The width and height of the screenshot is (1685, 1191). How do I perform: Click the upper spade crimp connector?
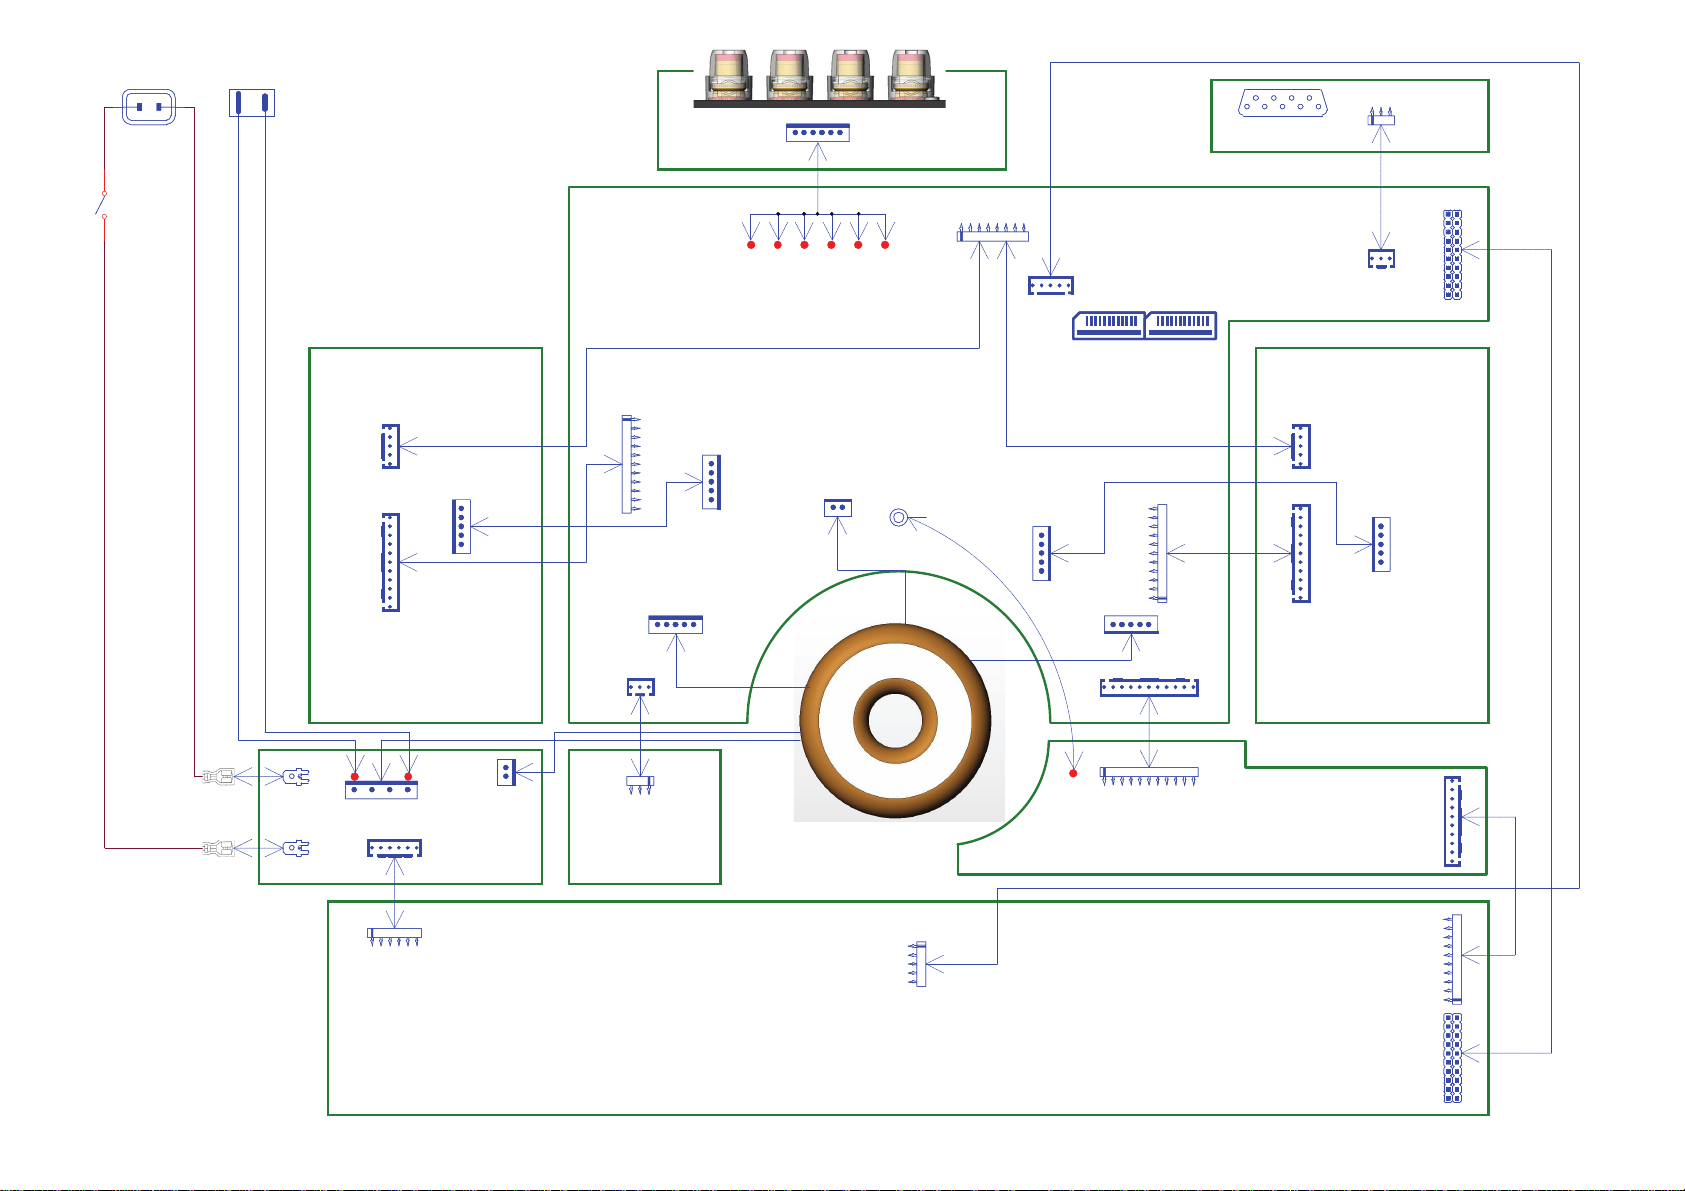click(218, 776)
